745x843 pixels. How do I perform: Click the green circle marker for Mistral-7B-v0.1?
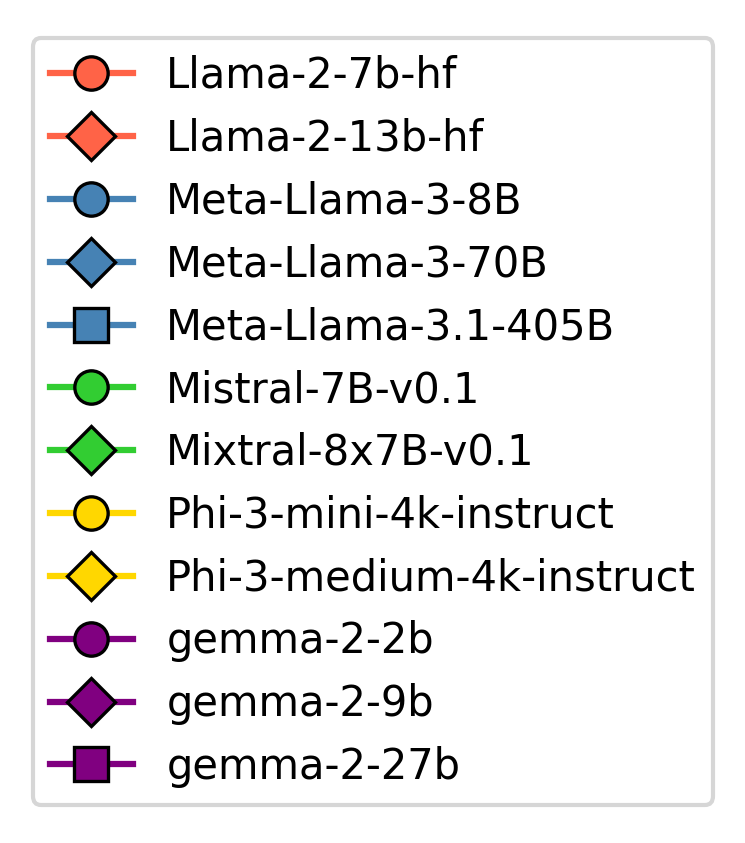[x=91, y=388]
